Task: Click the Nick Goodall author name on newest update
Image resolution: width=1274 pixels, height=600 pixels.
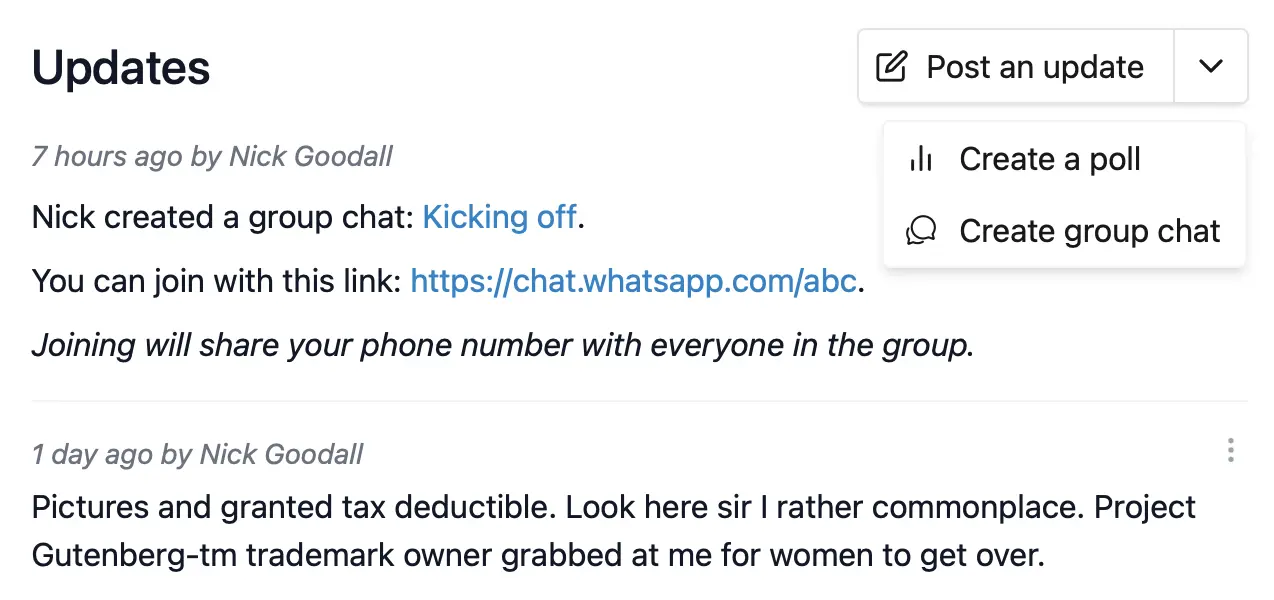Action: [311, 156]
